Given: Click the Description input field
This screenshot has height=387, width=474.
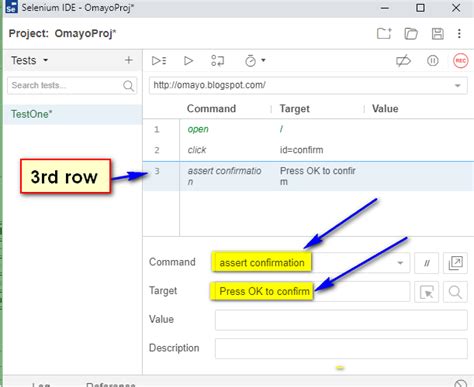Looking at the screenshot, I should [x=341, y=349].
